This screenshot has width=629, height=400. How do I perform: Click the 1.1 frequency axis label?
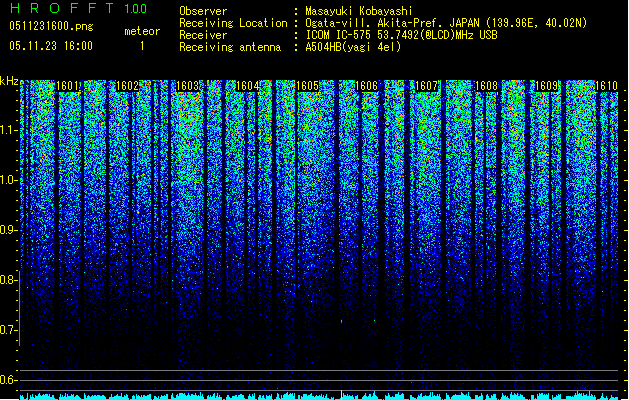tap(9, 130)
